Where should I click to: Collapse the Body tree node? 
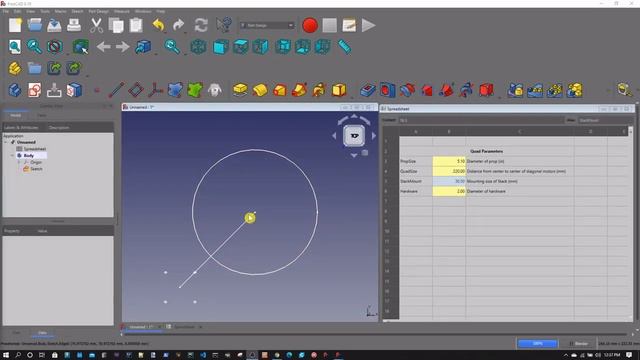(x=12, y=156)
